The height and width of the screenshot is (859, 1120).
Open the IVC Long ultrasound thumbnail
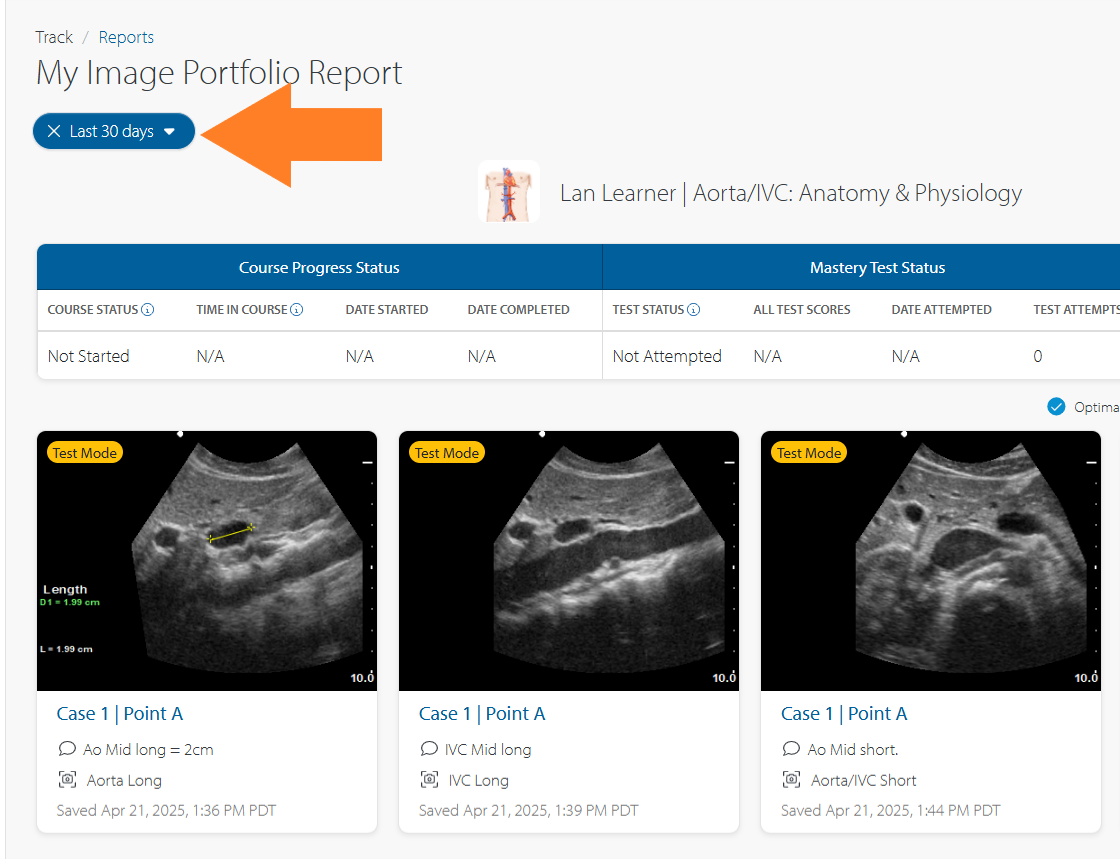click(x=569, y=561)
